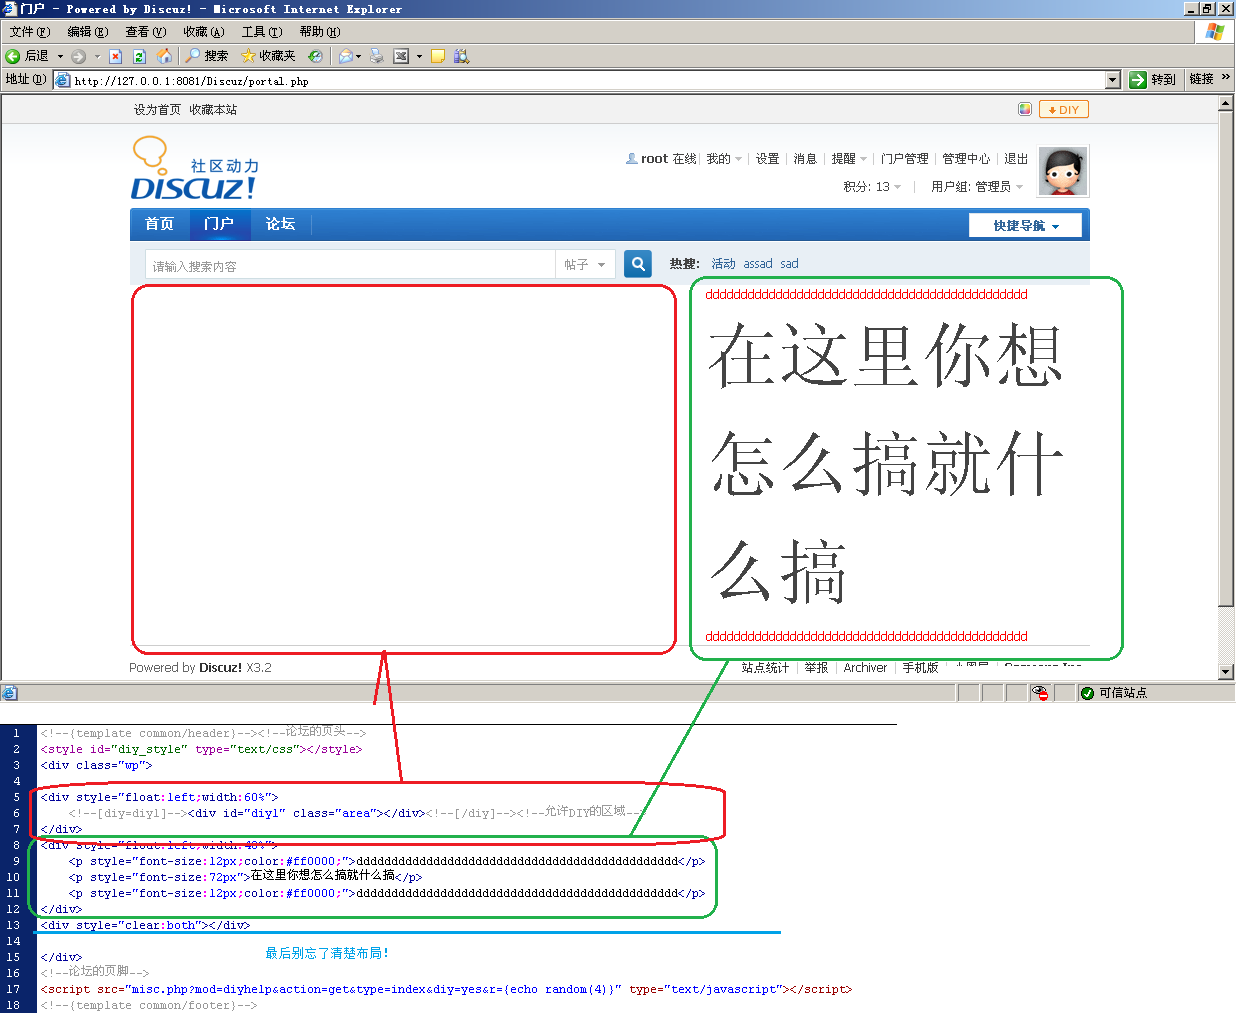Screen dimensions: 1236x1013
Task: Click the 设为首页 link
Action: [x=157, y=110]
